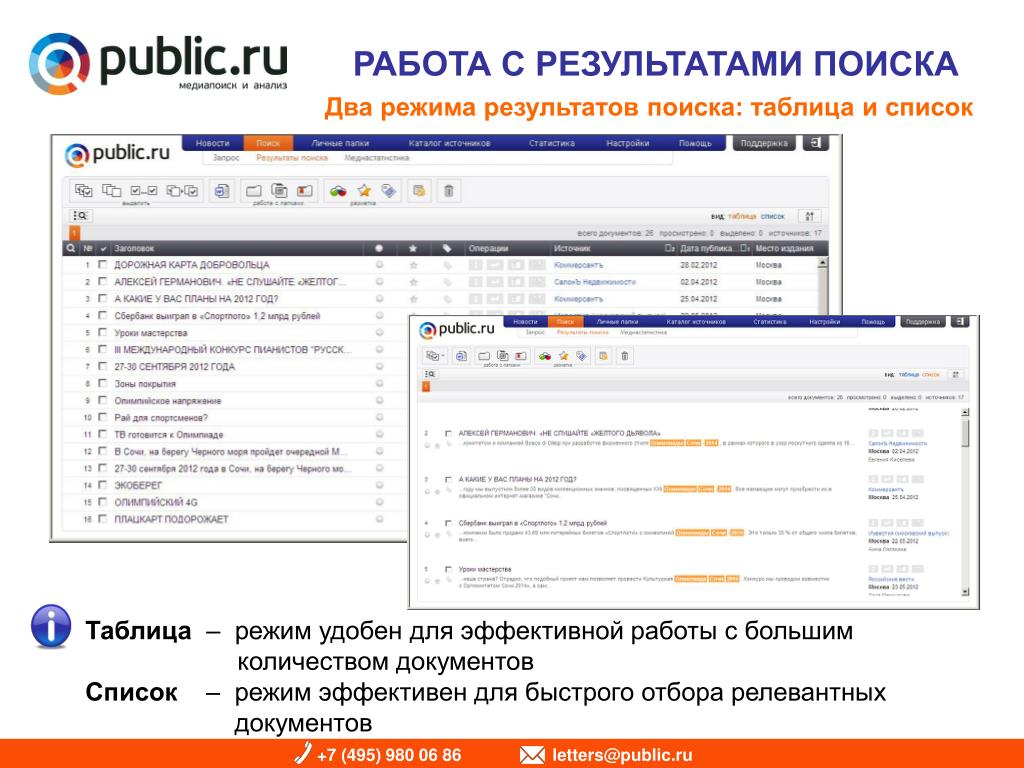This screenshot has width=1024, height=768.
Task: Click the list-view vertical scrollbar thumb
Action: point(965,432)
